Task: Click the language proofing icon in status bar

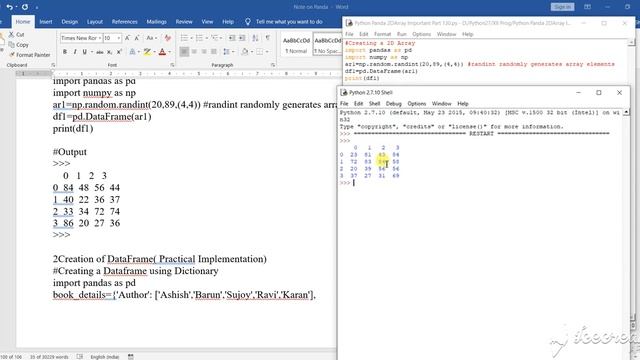Action: click(80, 356)
